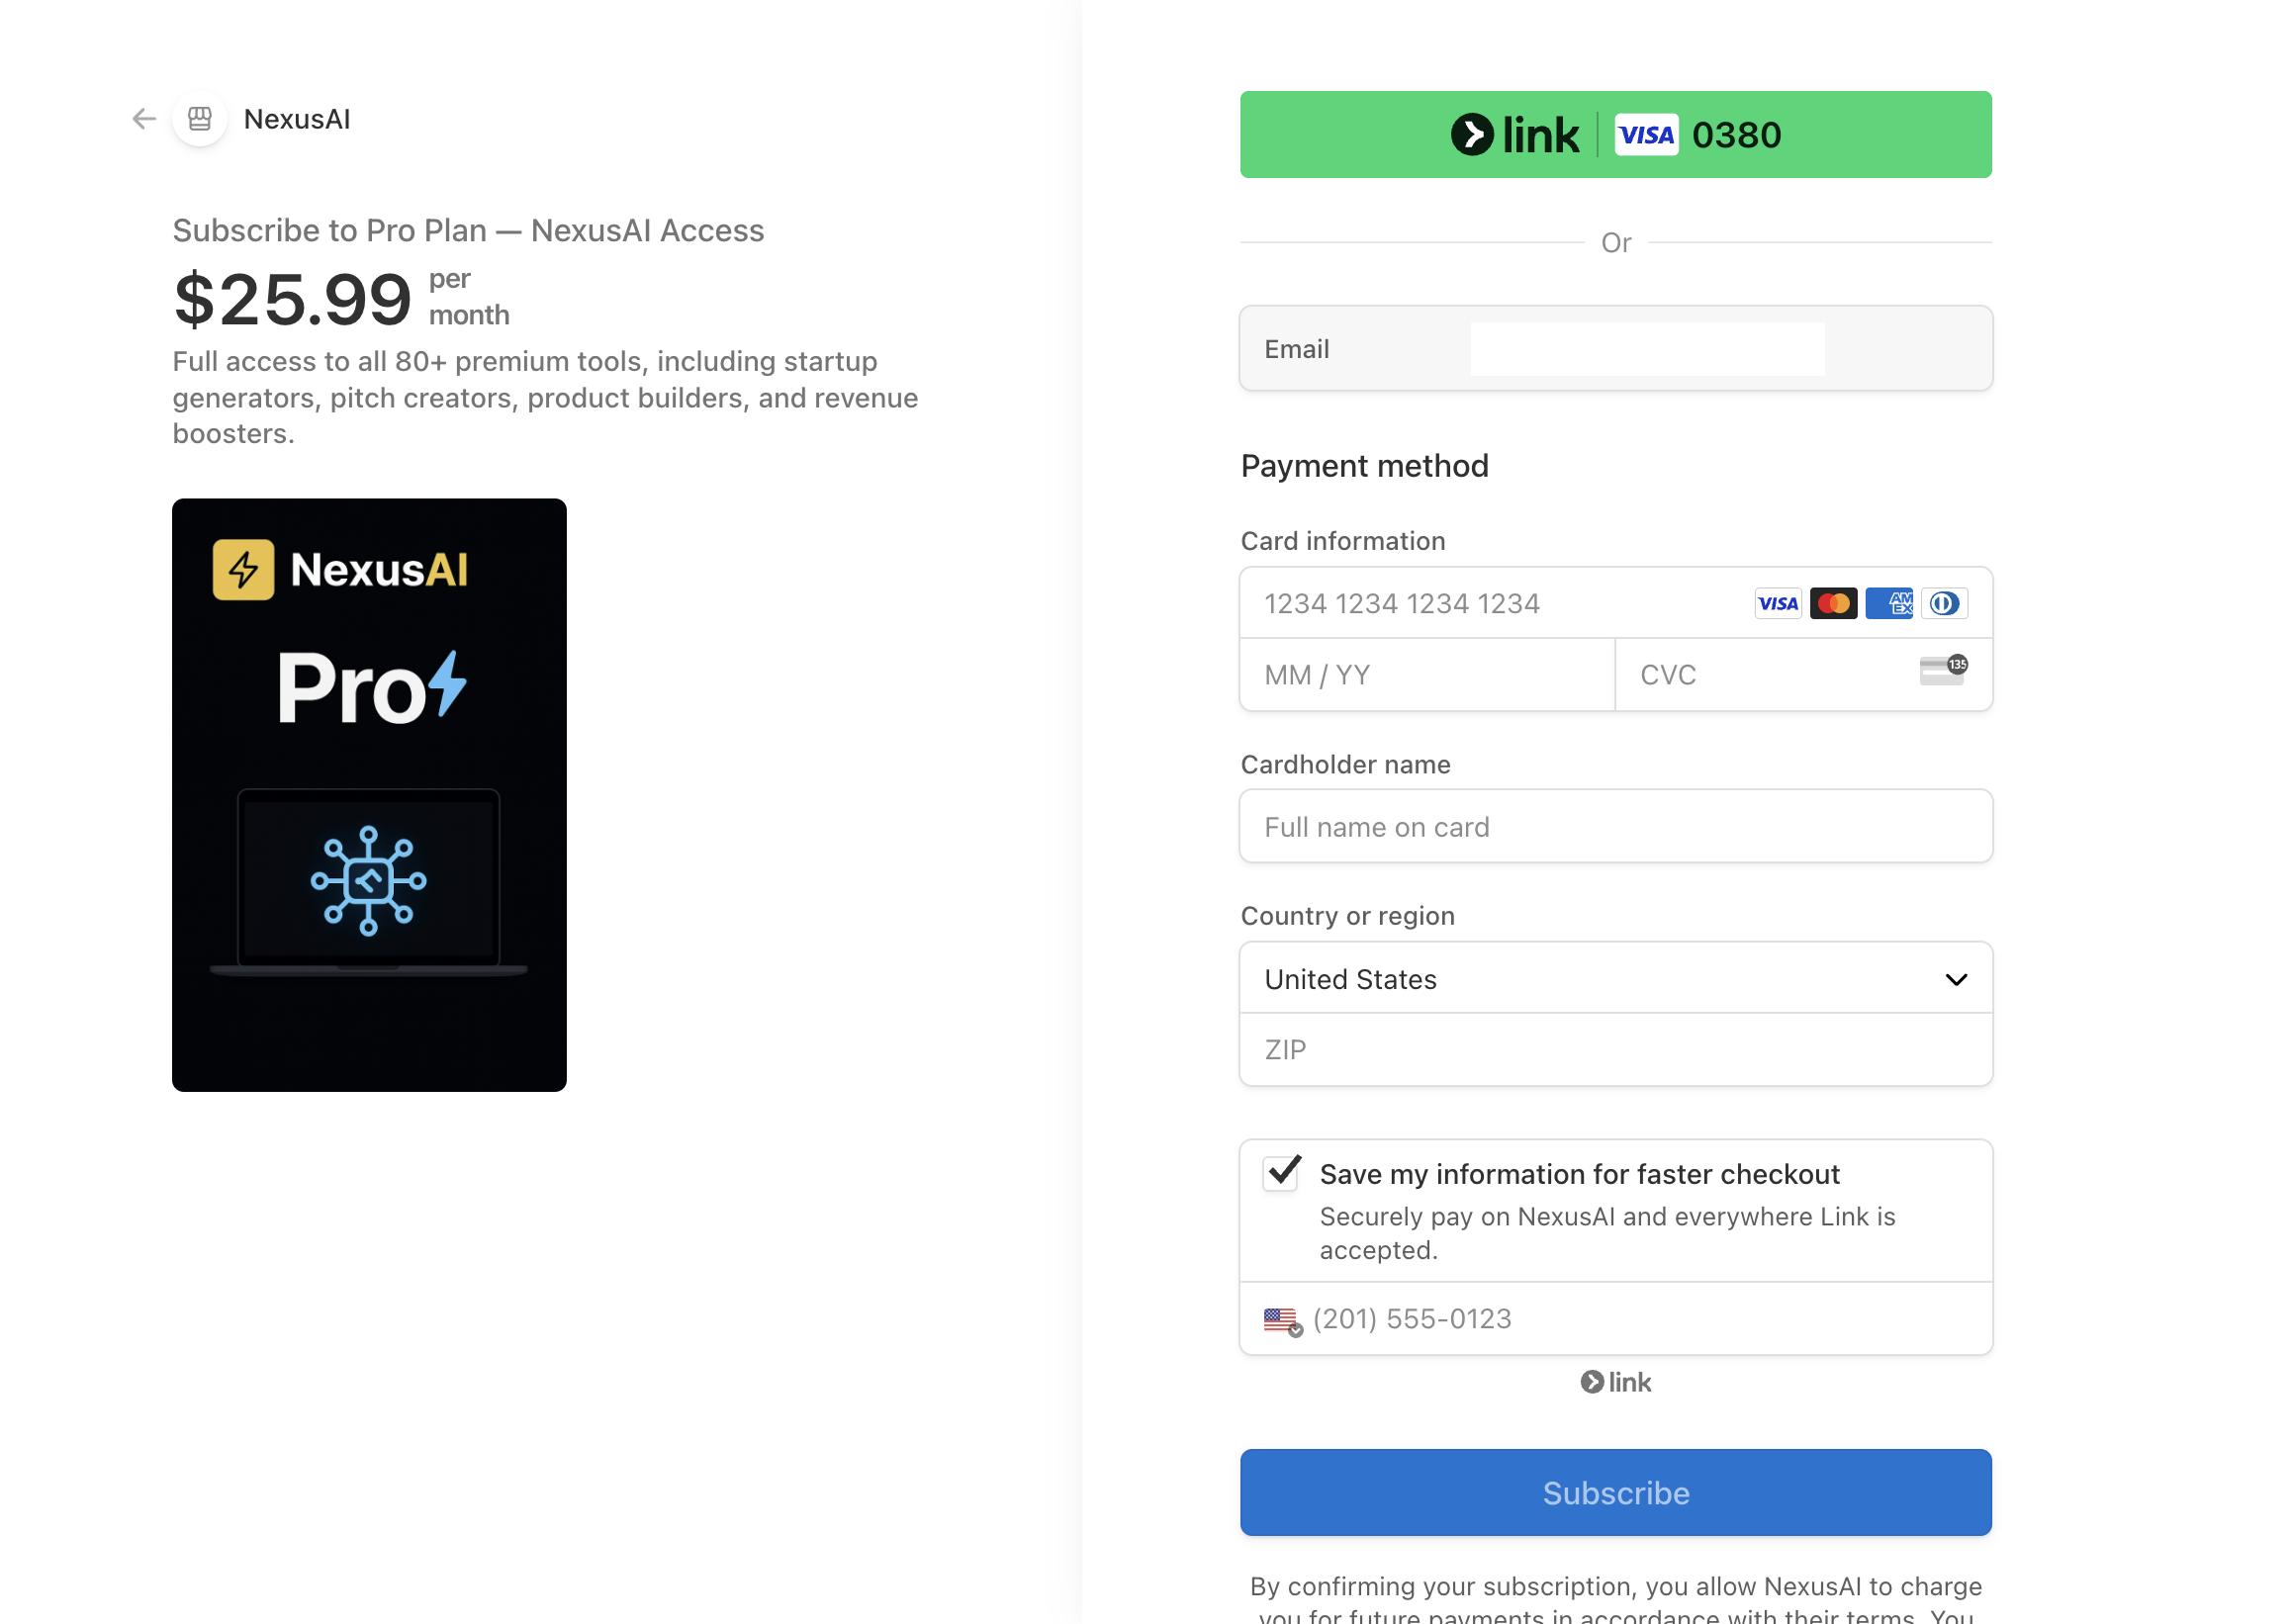Image resolution: width=2291 pixels, height=1624 pixels.
Task: Click the CVC card hint icon
Action: coord(1942,671)
